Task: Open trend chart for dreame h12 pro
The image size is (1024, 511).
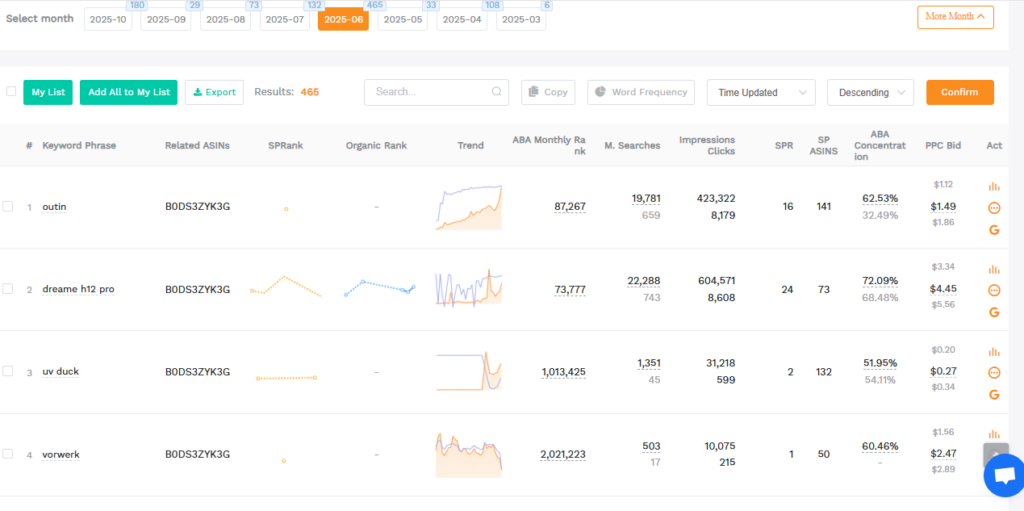Action: tap(469, 289)
